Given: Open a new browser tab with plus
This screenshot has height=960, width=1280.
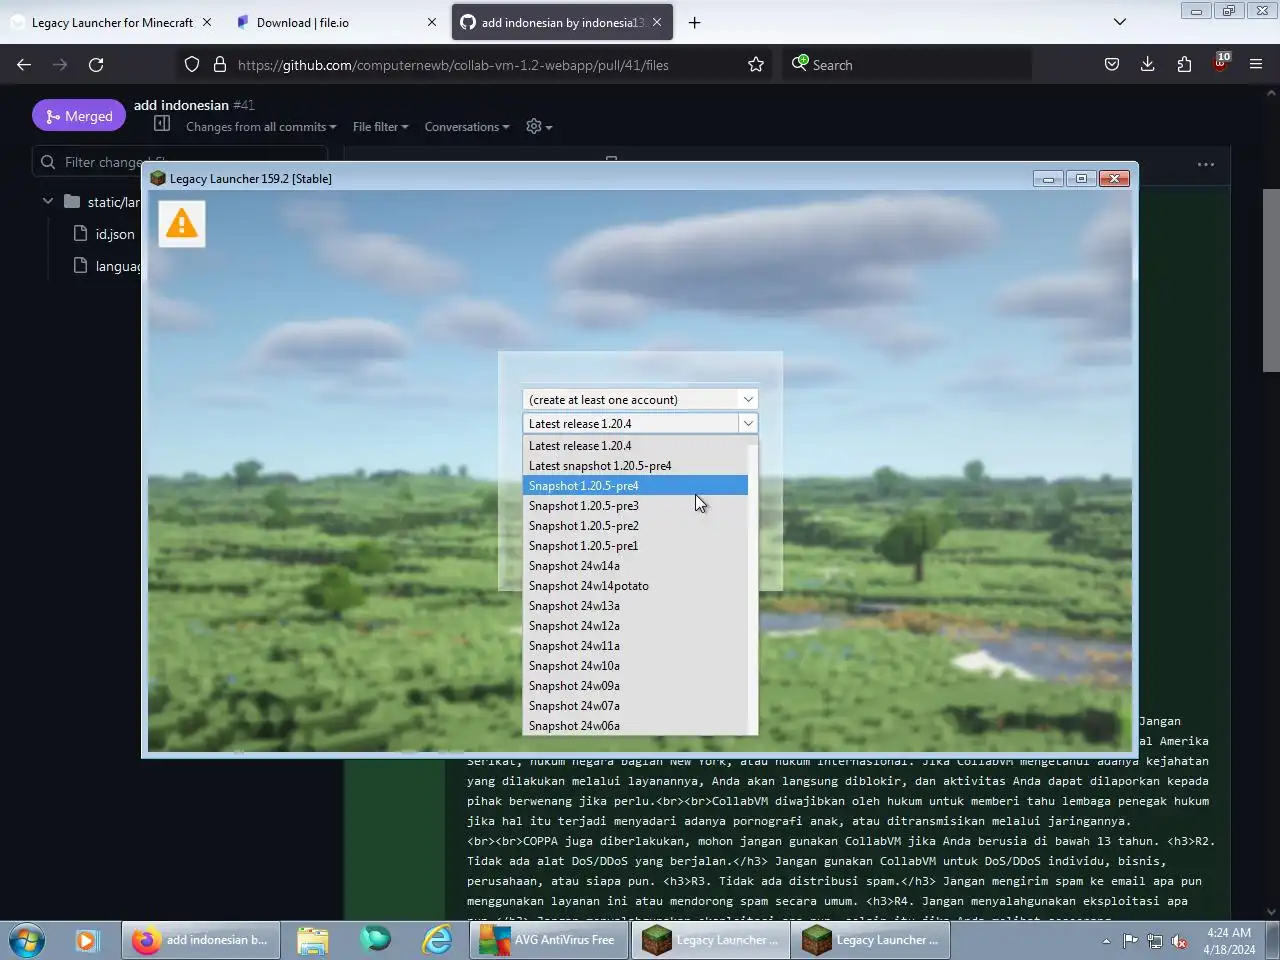Looking at the screenshot, I should point(694,22).
